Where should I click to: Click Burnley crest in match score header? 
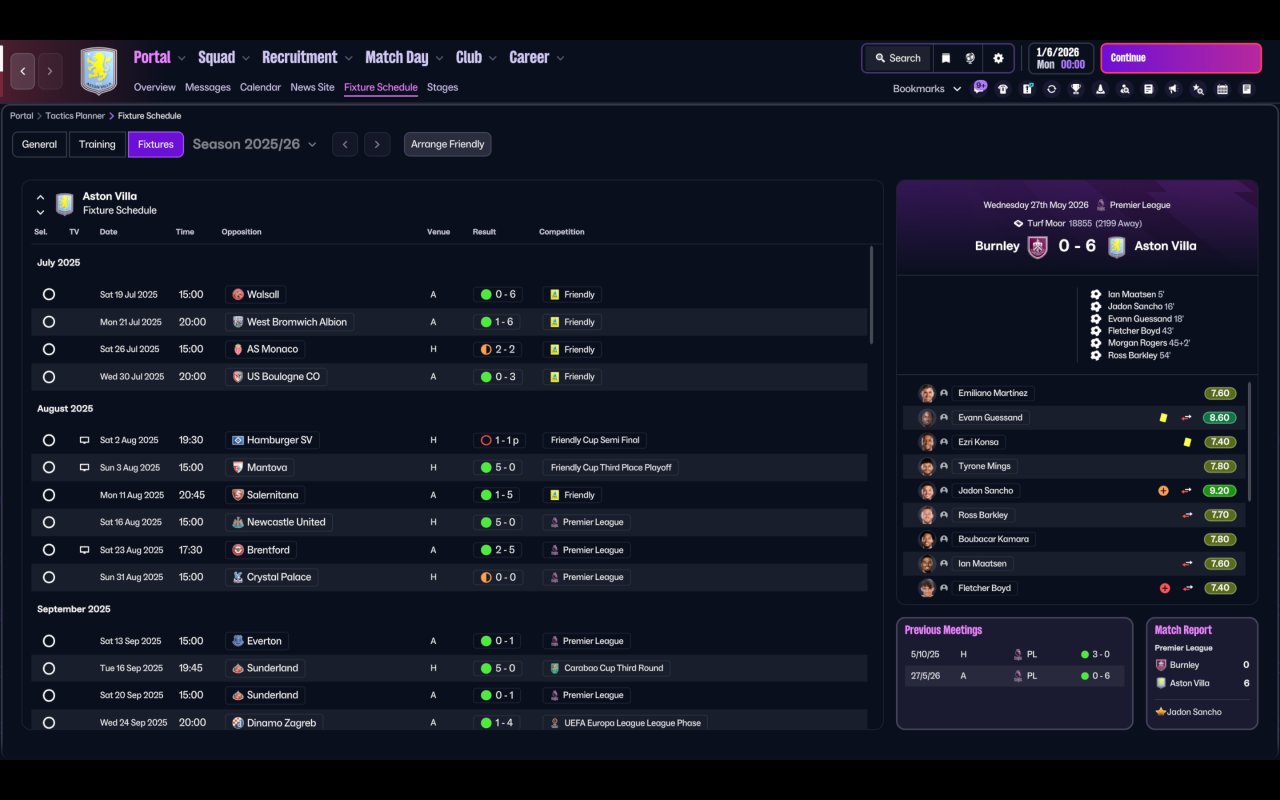(x=1038, y=247)
